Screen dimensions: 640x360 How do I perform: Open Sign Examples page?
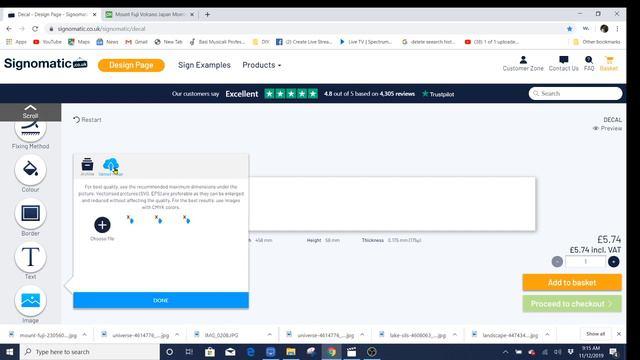click(x=204, y=65)
